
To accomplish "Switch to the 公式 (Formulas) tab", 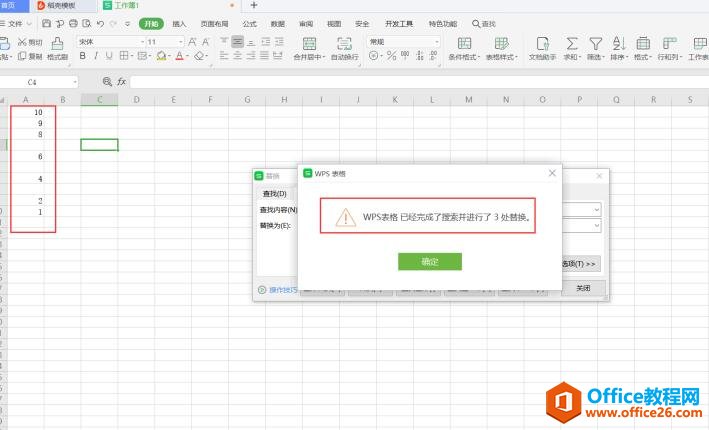I will pyautogui.click(x=249, y=24).
